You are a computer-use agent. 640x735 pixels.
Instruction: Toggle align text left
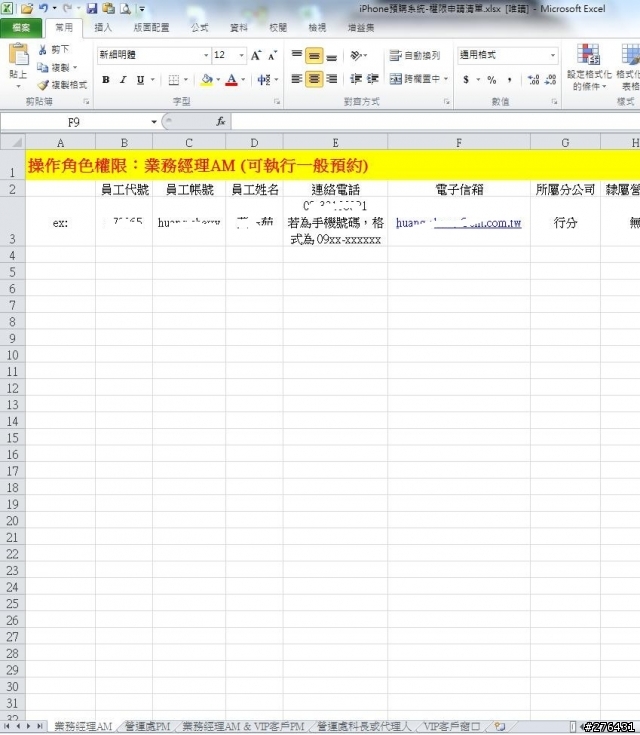pyautogui.click(x=297, y=79)
